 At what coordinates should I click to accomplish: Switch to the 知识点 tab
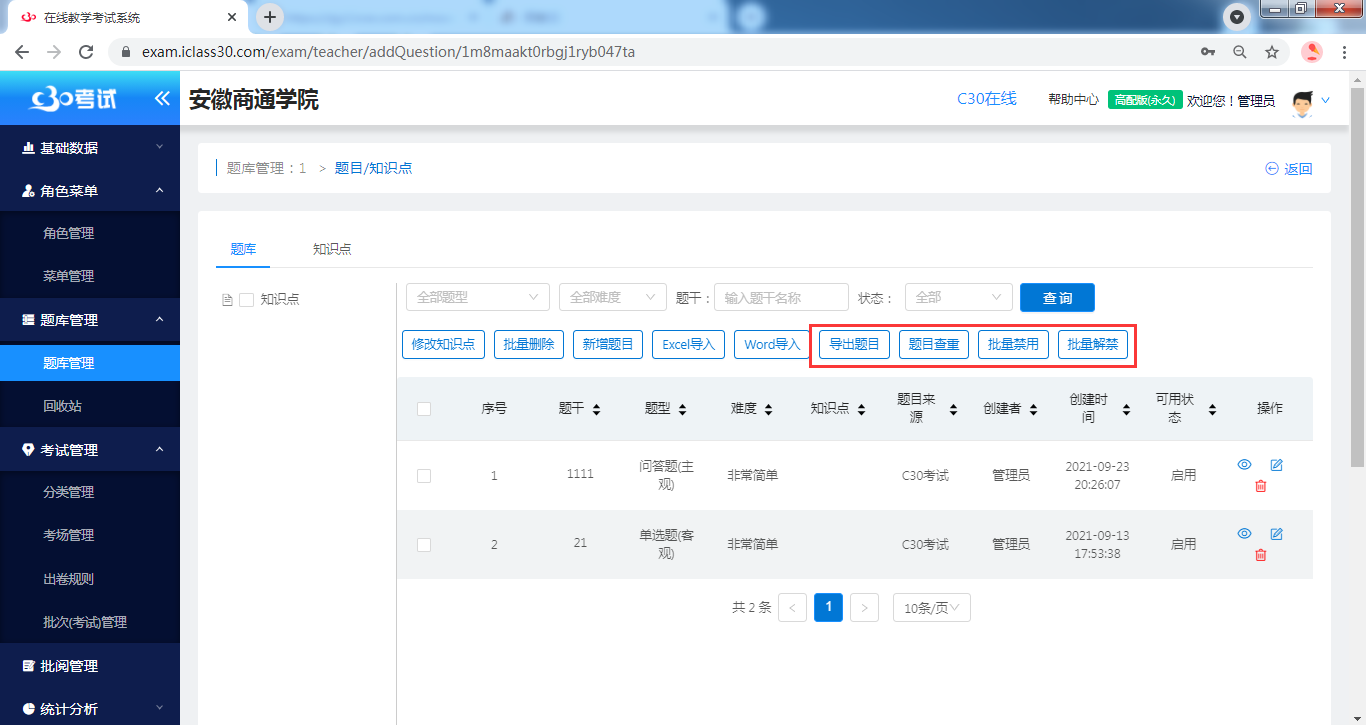(332, 249)
